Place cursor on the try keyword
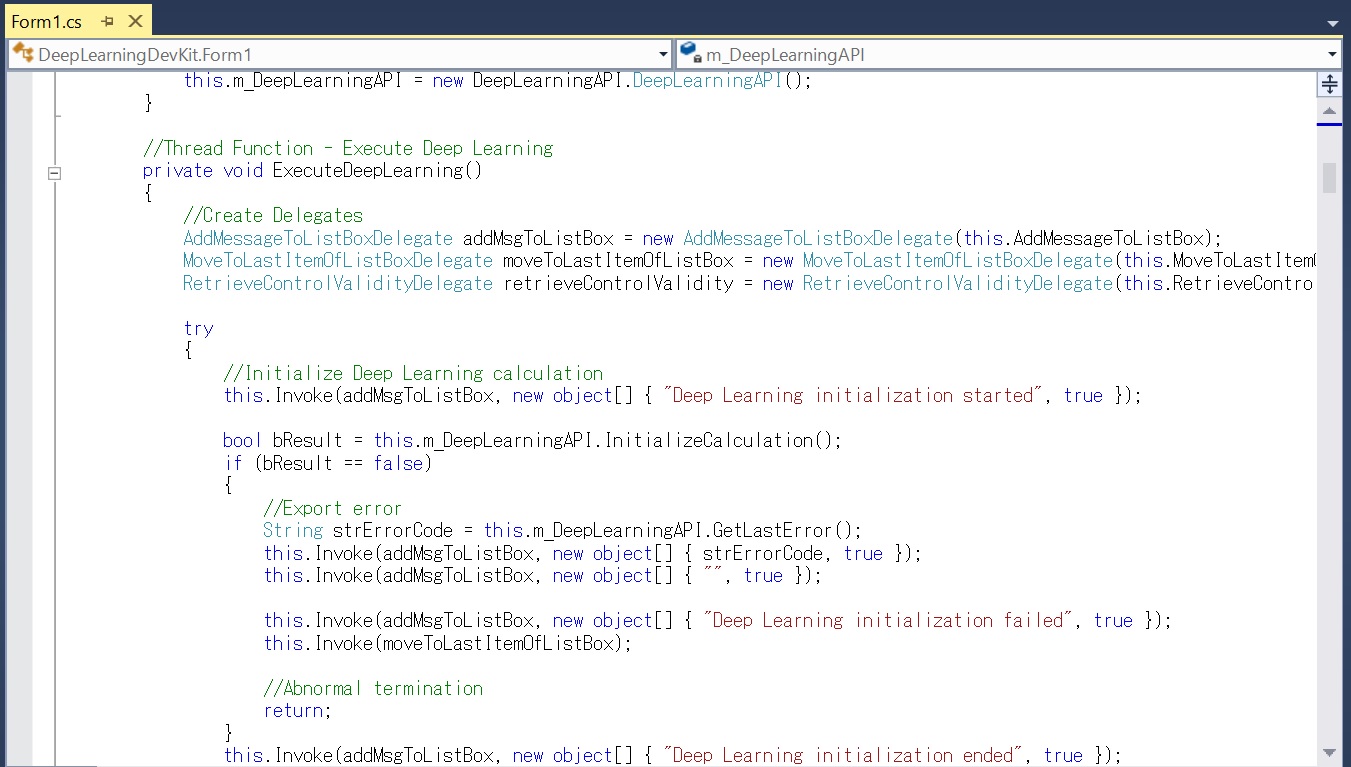1351x767 pixels. pyautogui.click(x=198, y=328)
